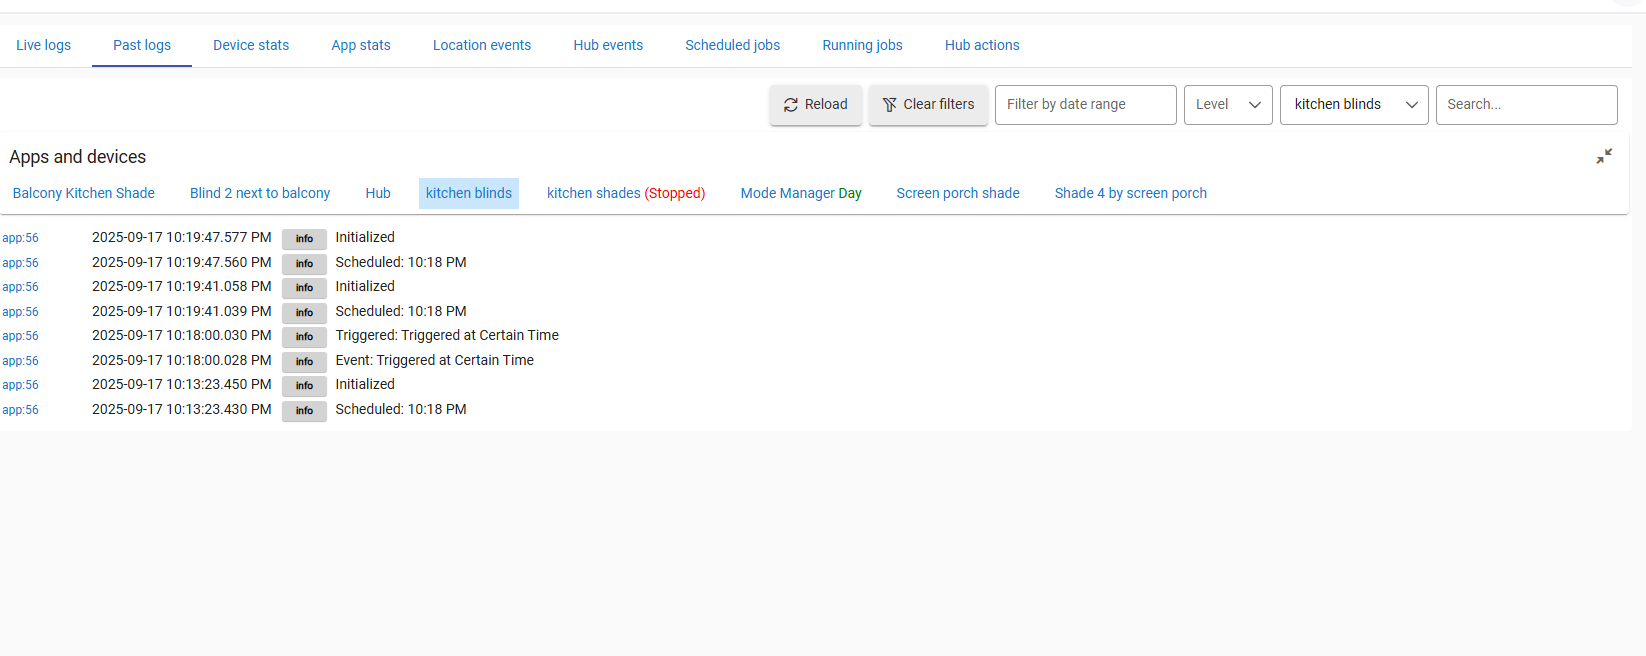Image resolution: width=1646 pixels, height=656 pixels.
Task: Filter logs by Balcony Kitchen Shade
Action: [x=84, y=193]
